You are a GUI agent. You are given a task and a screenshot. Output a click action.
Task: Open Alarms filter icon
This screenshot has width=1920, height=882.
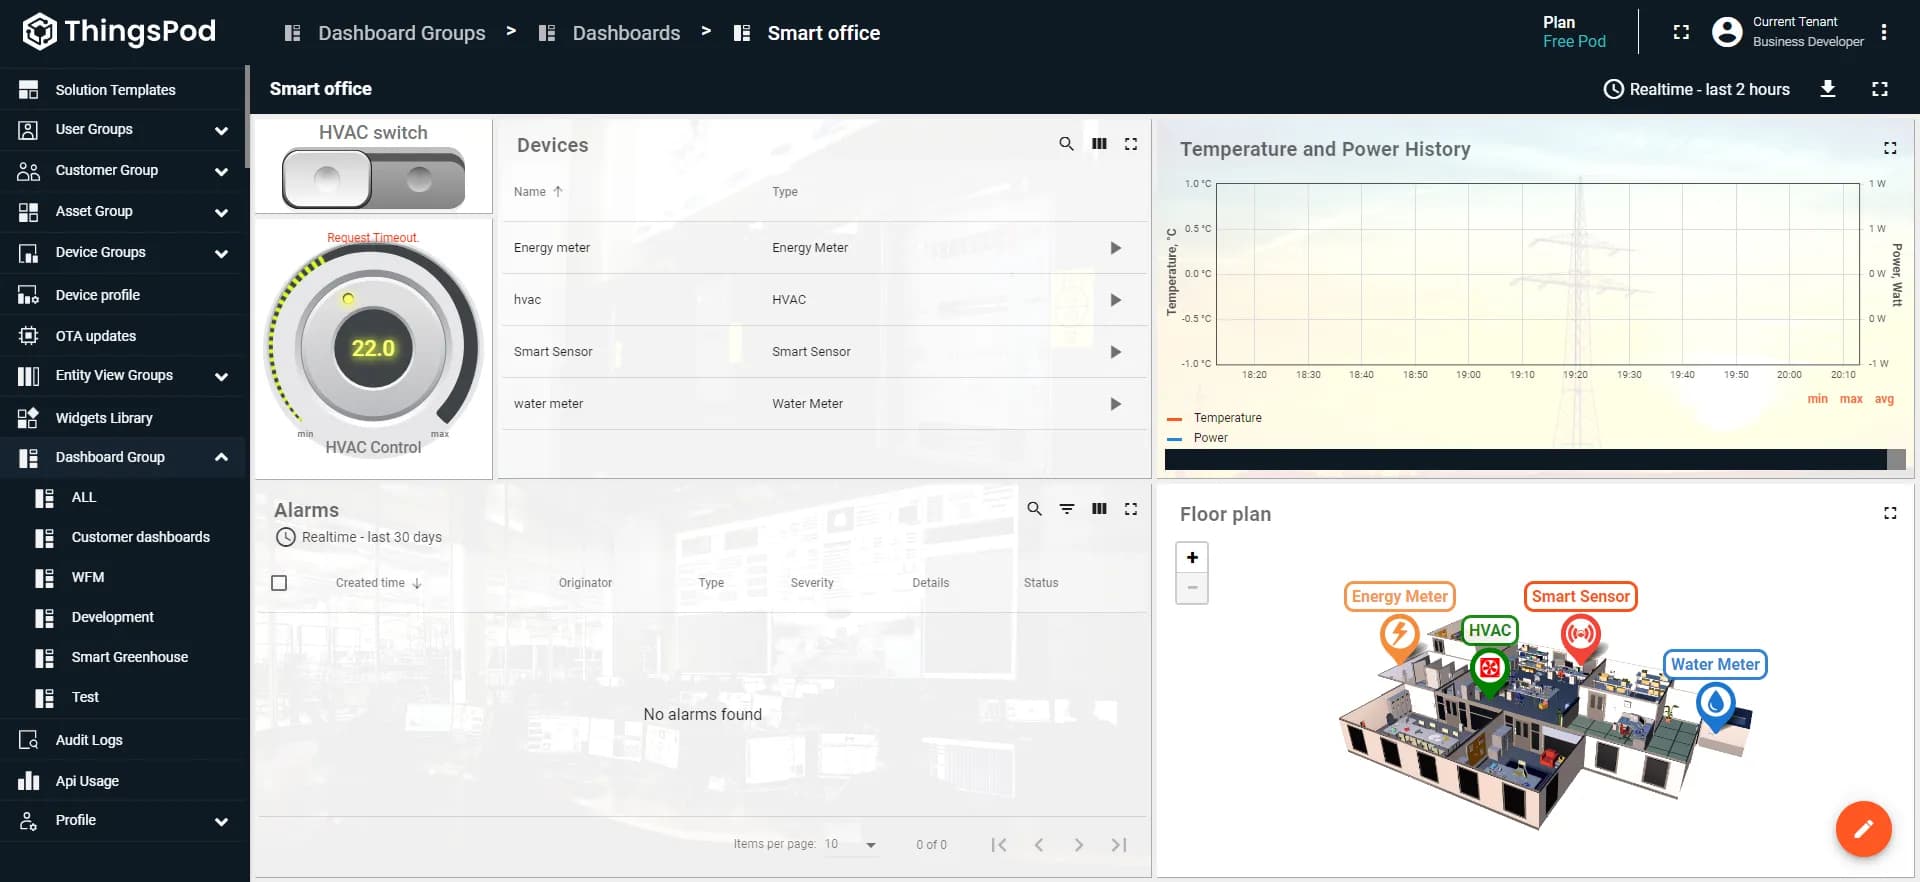click(x=1067, y=509)
